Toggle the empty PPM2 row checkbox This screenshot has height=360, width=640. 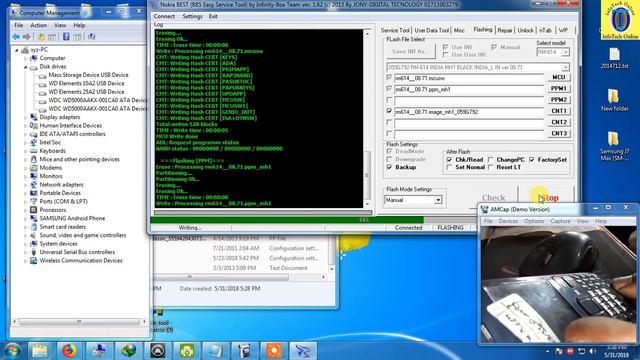[x=389, y=100]
